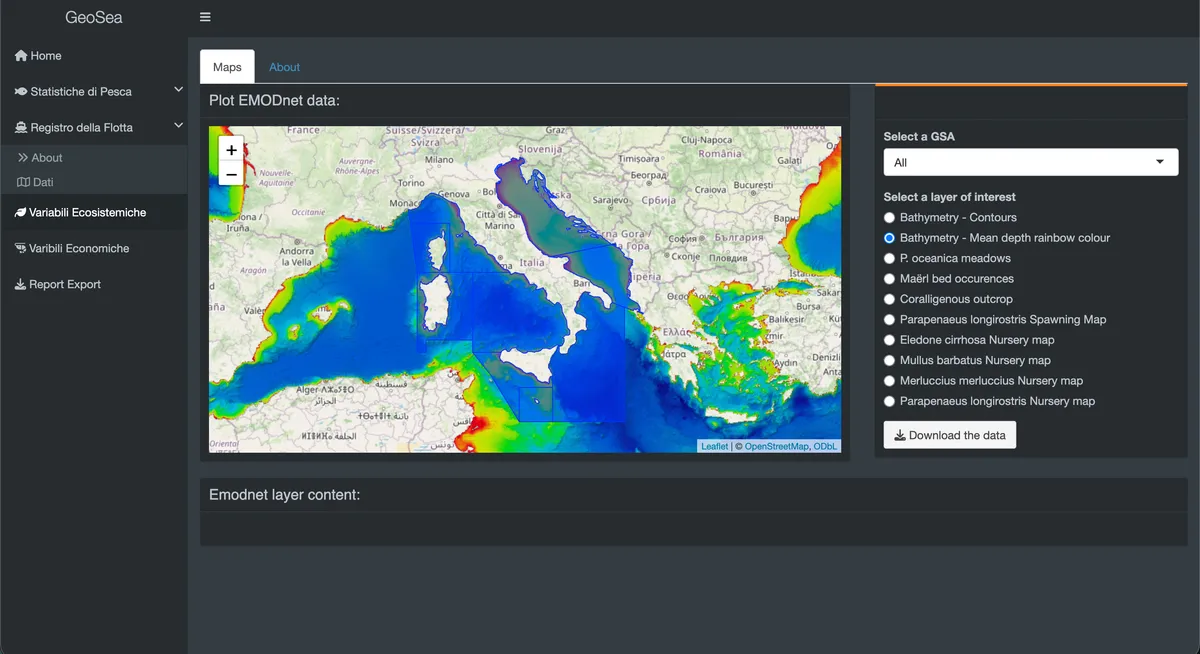
Task: Click the ship icon beside Registro della Flotta
Action: [21, 128]
